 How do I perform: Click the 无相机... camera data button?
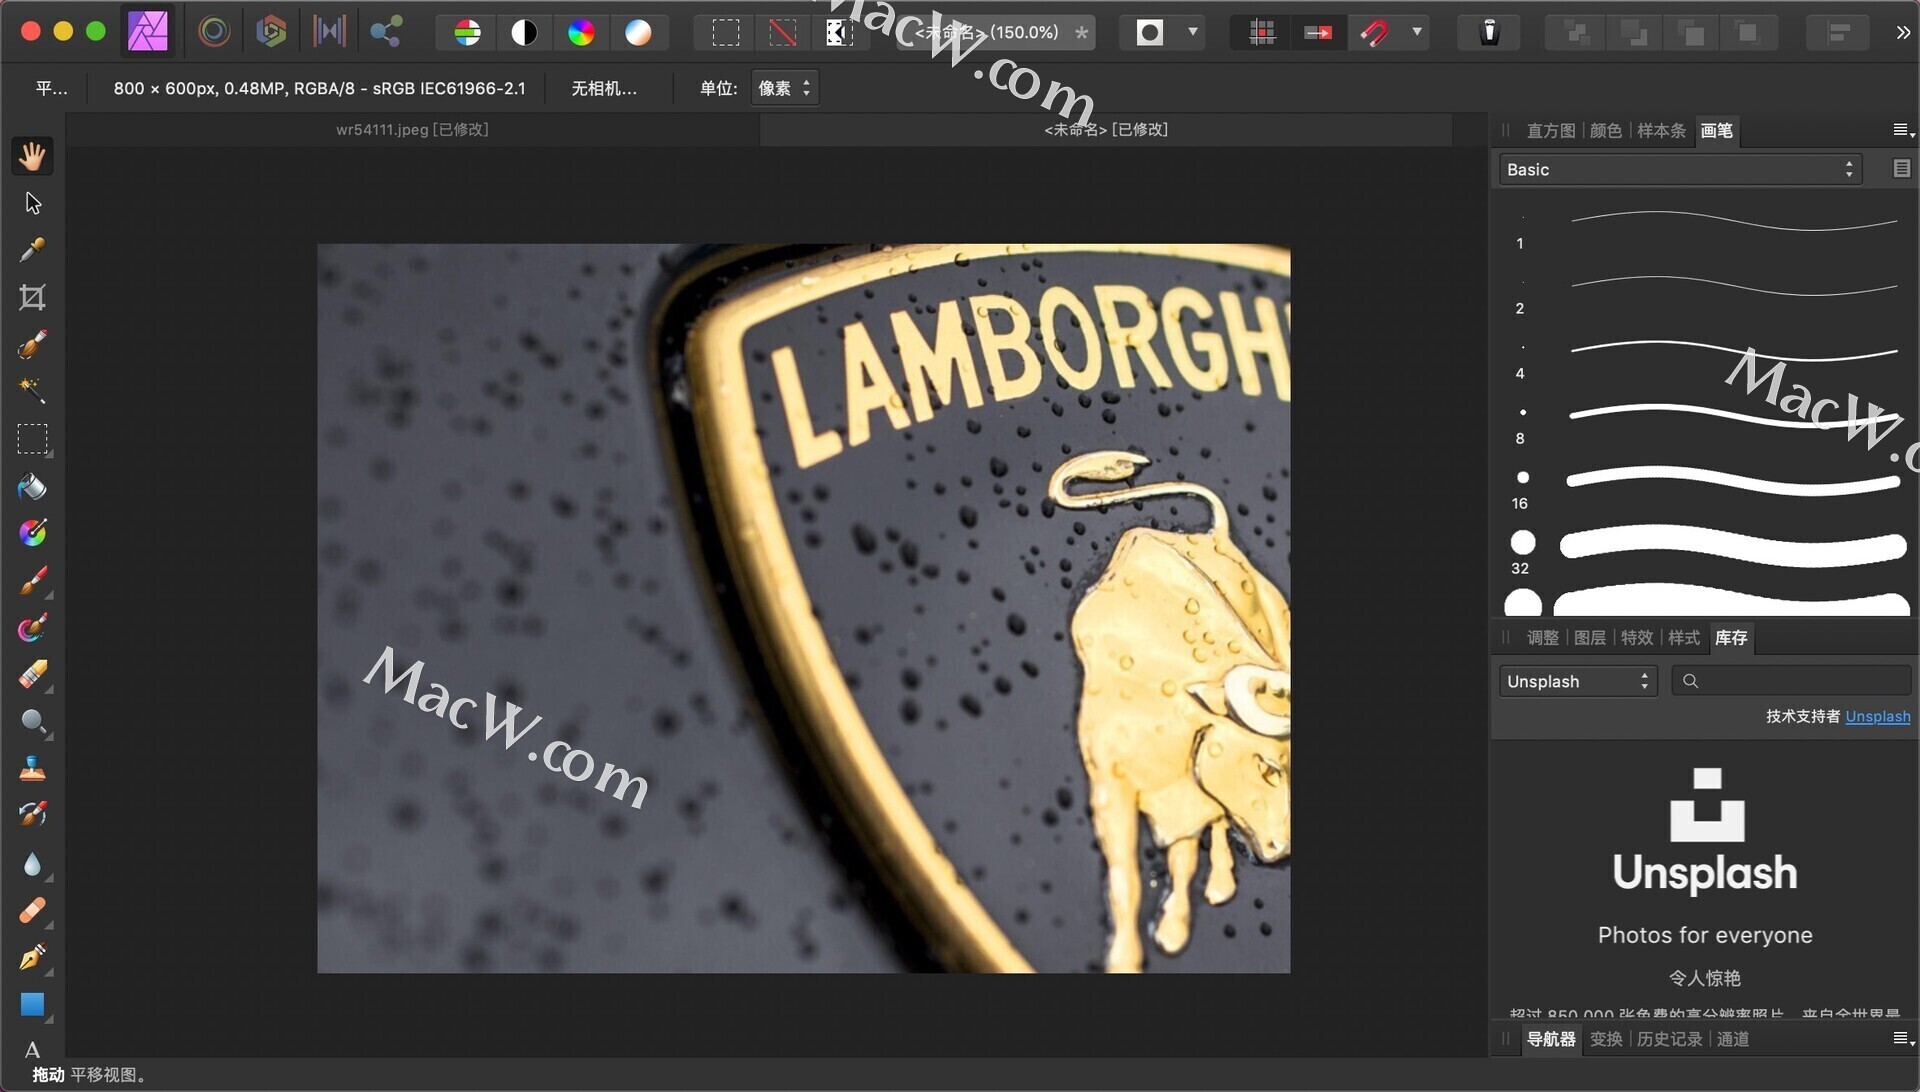[603, 88]
